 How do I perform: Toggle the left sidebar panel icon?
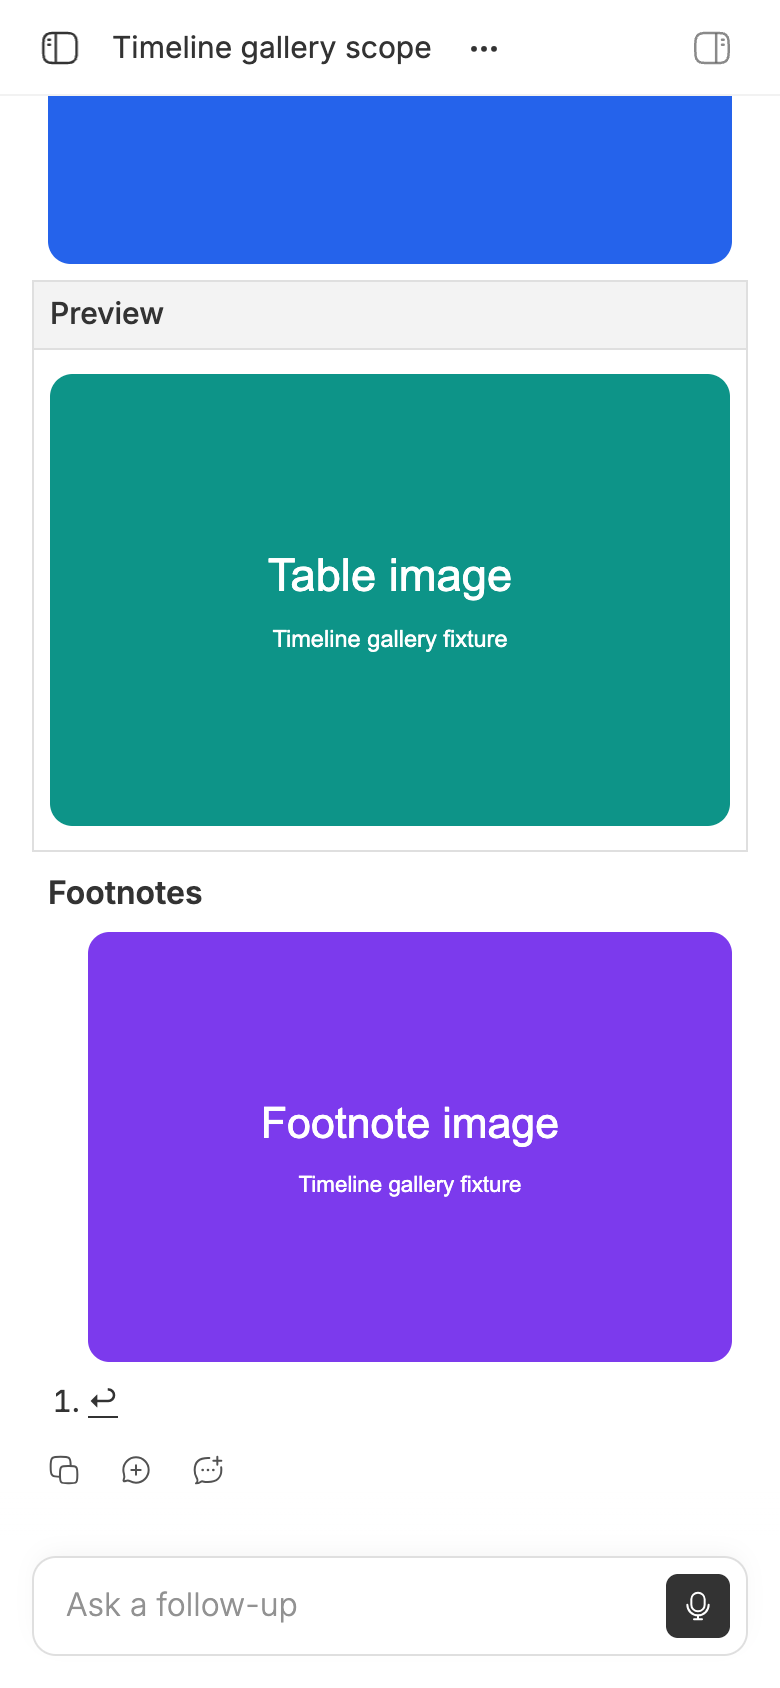click(60, 48)
